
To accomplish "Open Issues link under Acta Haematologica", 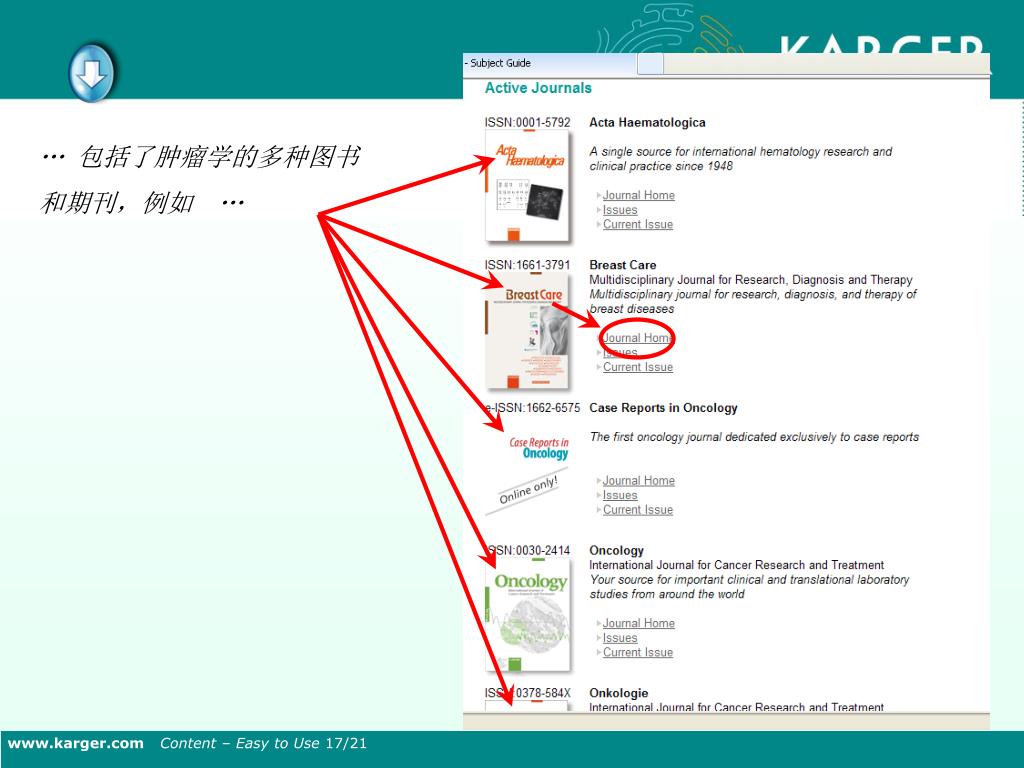I will click(620, 210).
